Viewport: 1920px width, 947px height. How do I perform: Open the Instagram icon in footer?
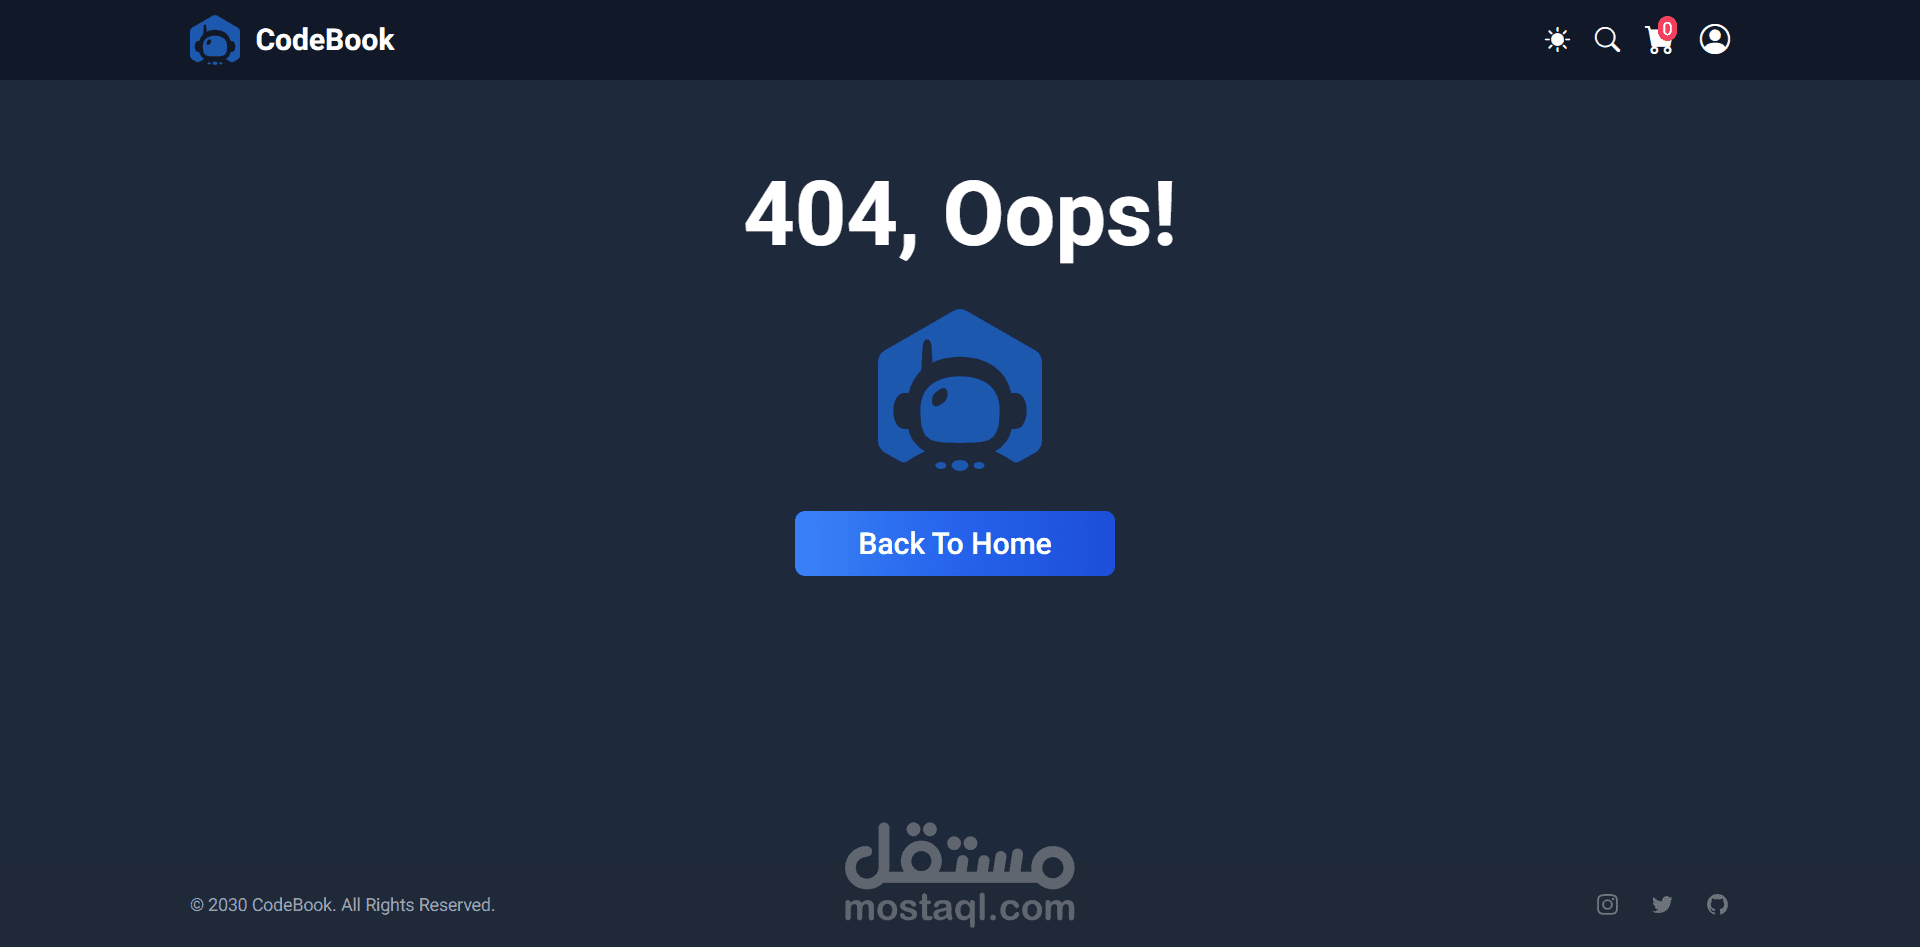1607,904
